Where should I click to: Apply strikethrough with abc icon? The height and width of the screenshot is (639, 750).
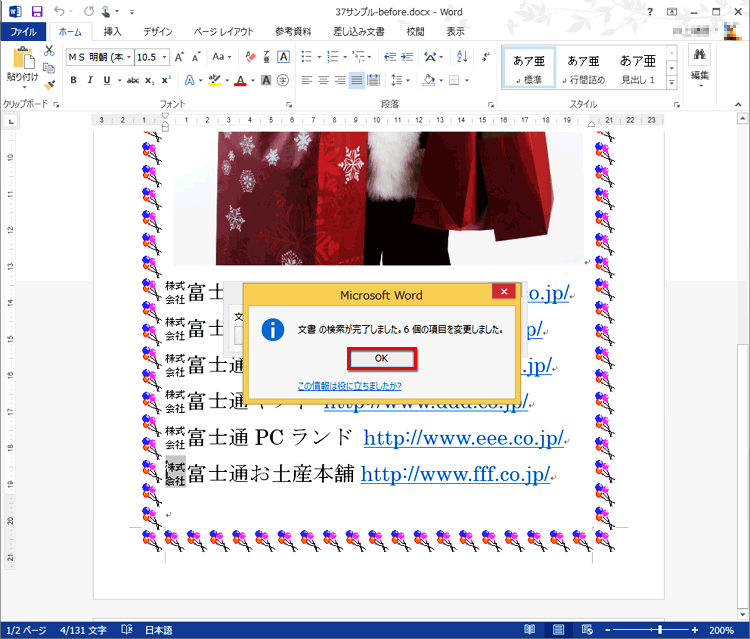point(133,80)
